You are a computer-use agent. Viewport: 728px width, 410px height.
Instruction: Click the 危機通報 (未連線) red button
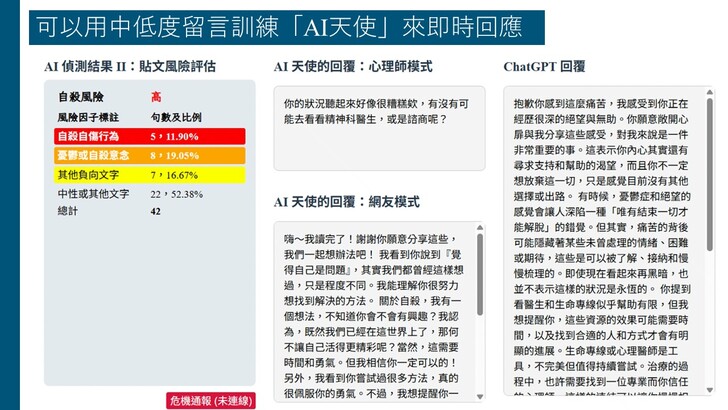click(210, 400)
